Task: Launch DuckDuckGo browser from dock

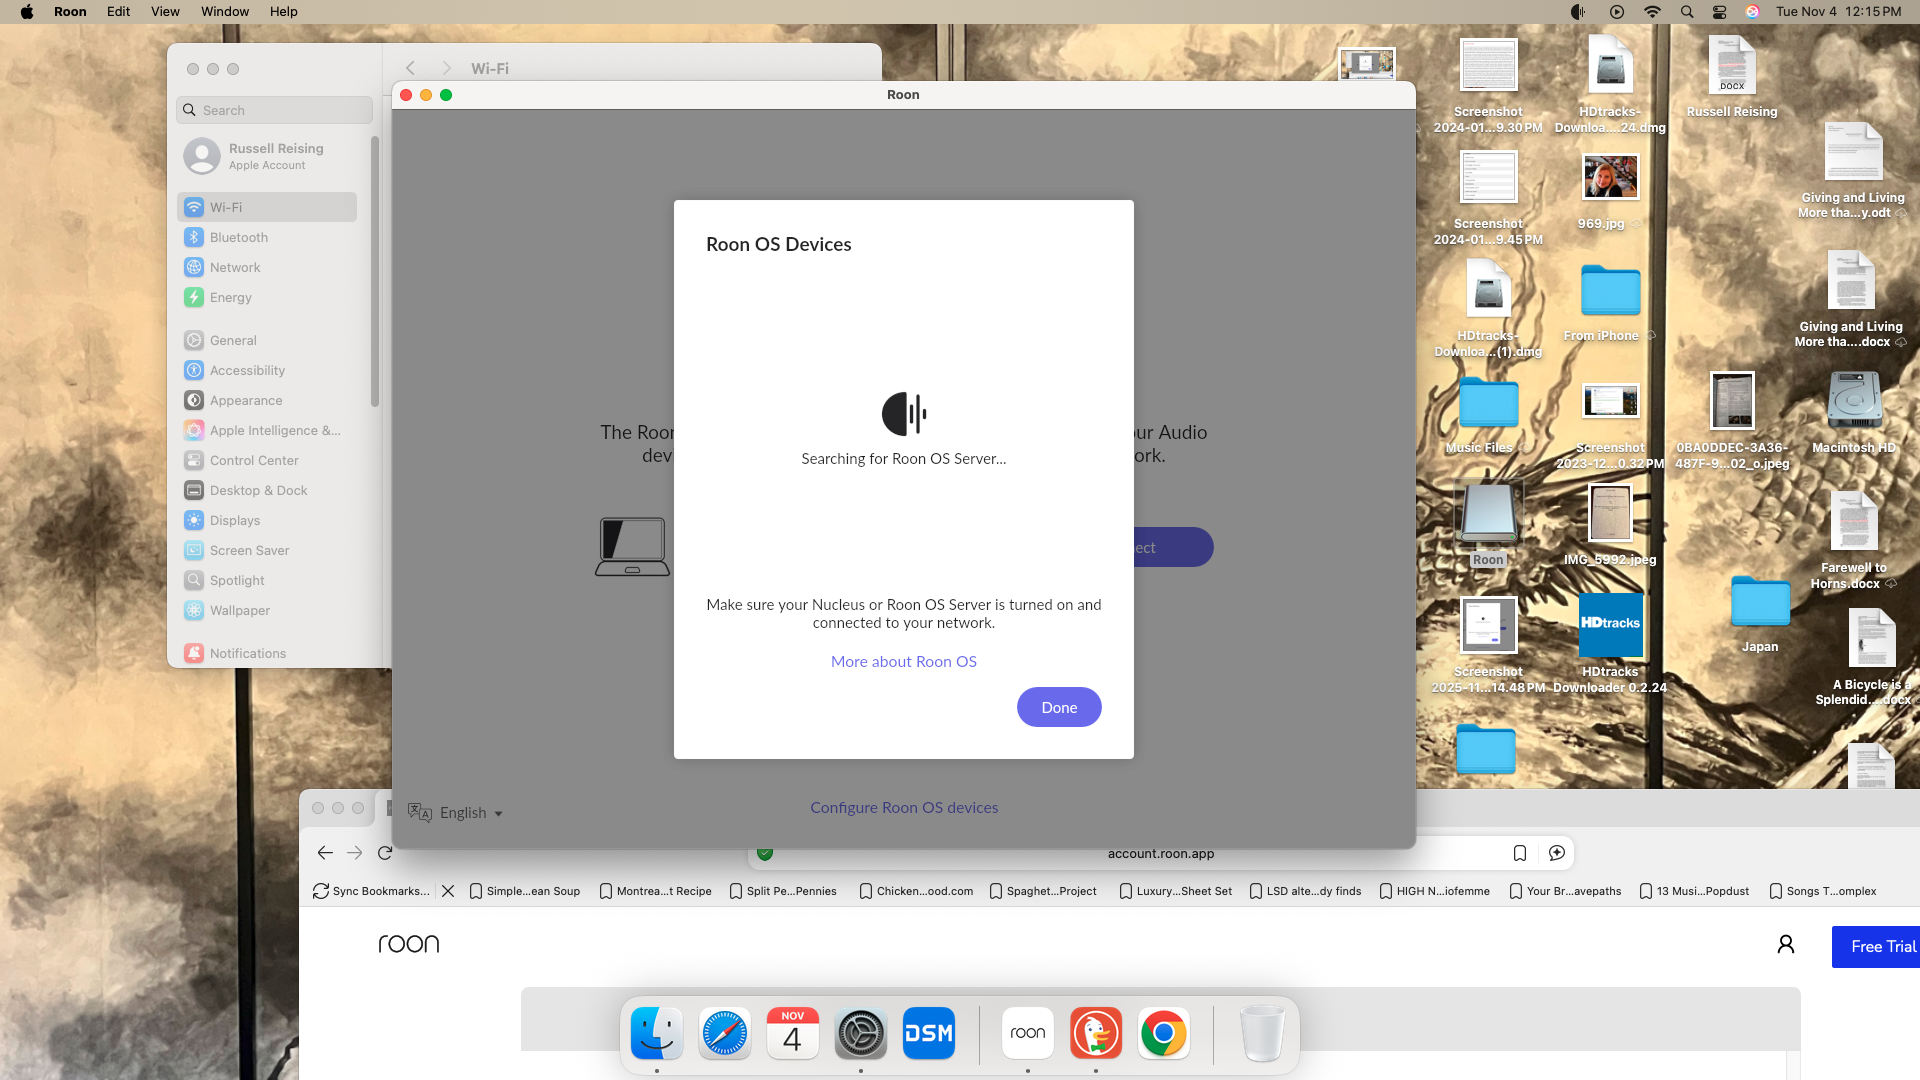Action: [1096, 1033]
